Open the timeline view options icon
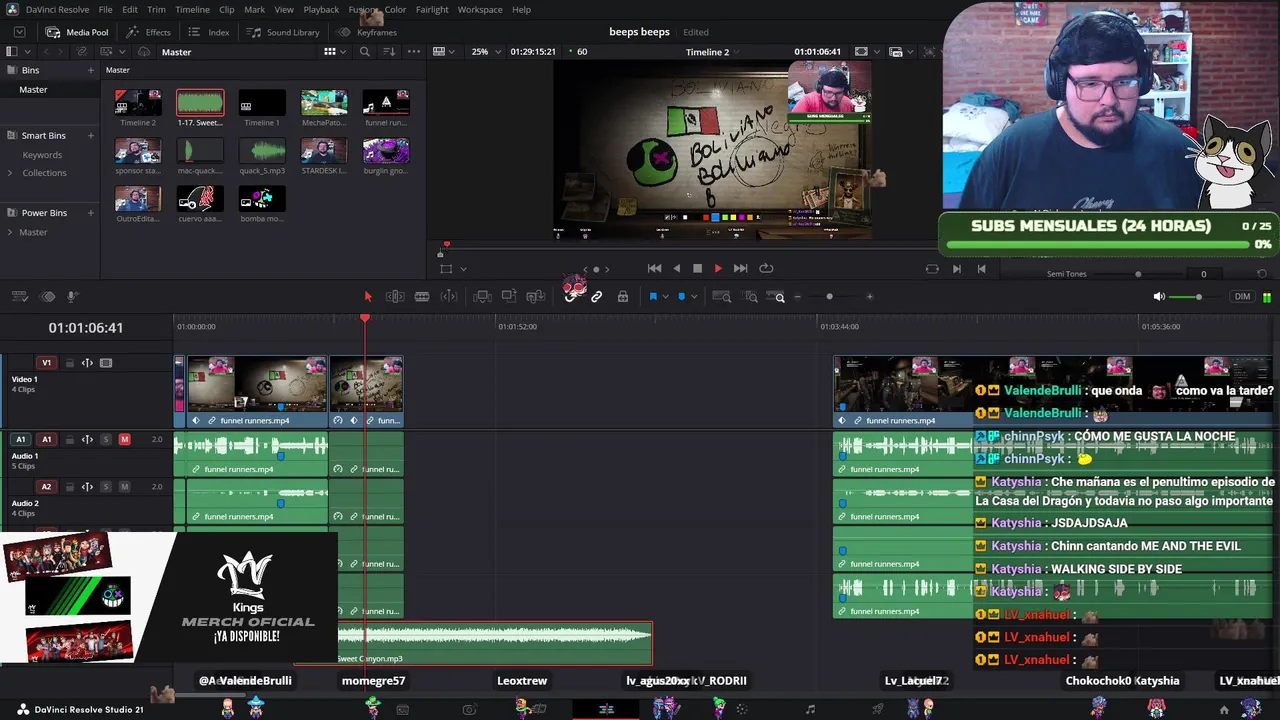 (19, 297)
